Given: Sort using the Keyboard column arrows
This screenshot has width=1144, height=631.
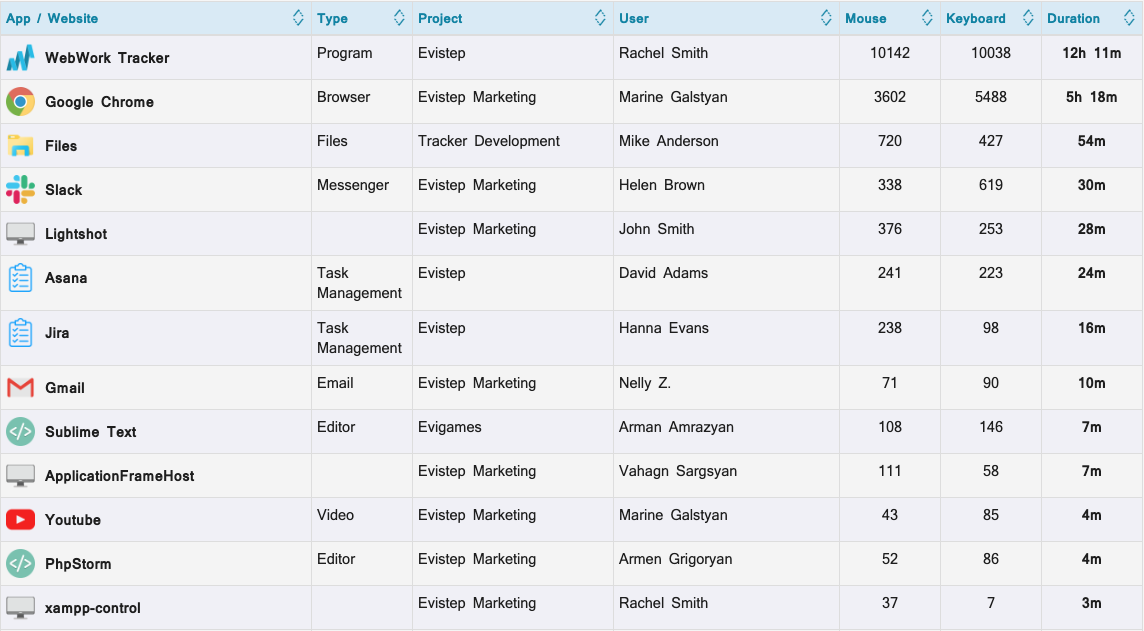Looking at the screenshot, I should coord(1028,18).
